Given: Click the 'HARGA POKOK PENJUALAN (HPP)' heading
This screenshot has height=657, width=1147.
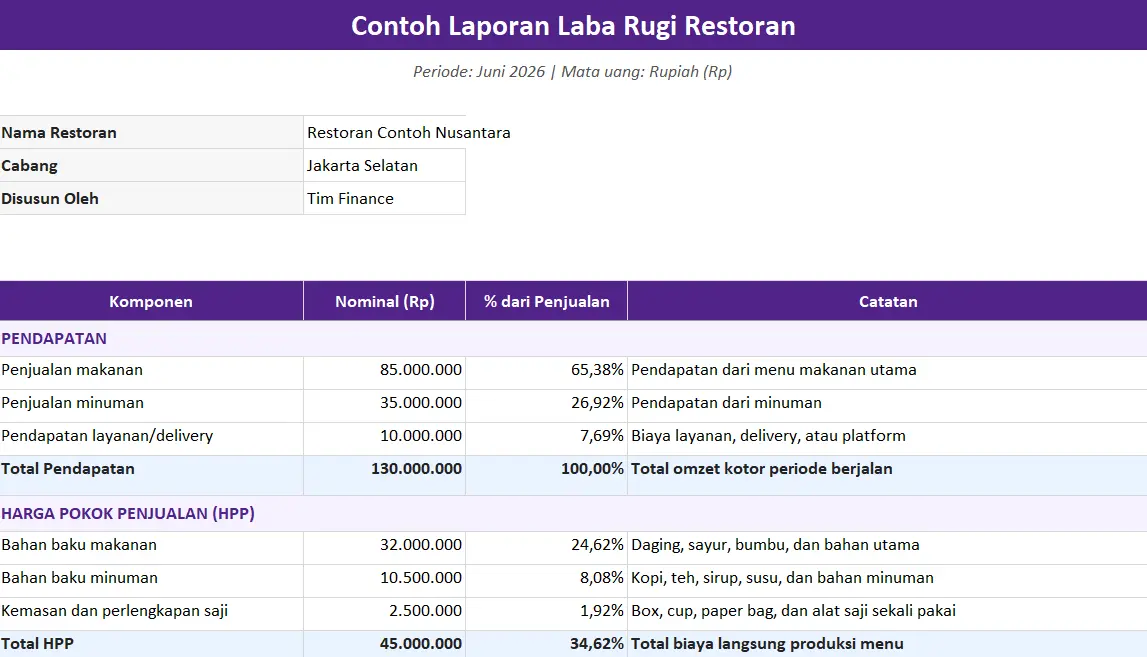Looking at the screenshot, I should pyautogui.click(x=128, y=514).
